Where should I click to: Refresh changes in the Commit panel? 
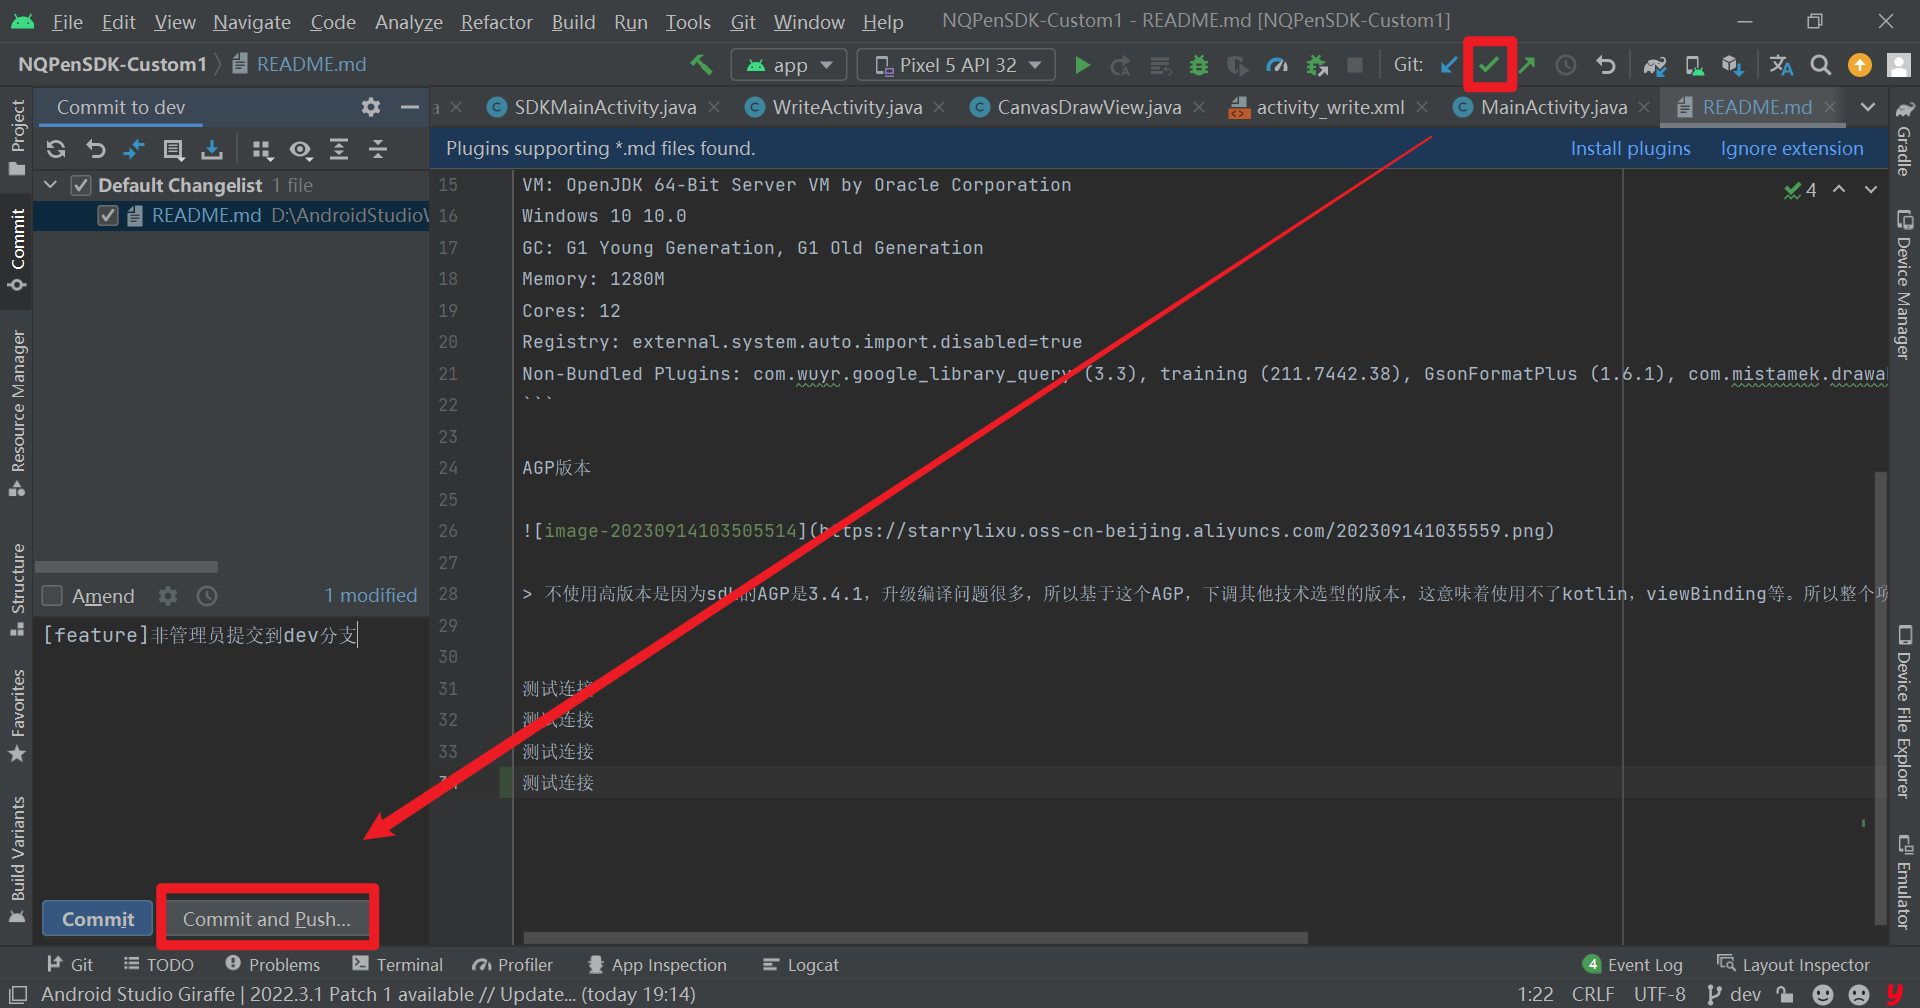56,149
